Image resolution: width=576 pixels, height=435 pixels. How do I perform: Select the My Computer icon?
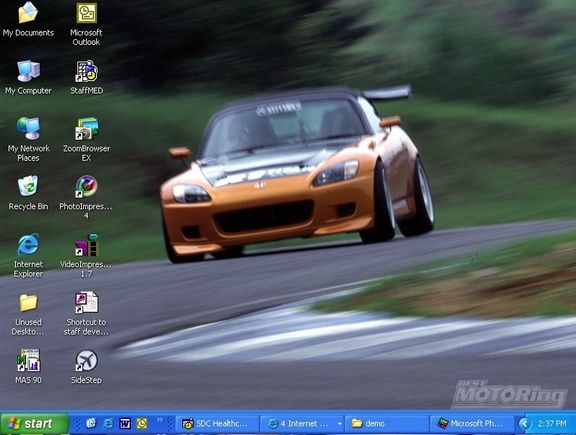pyautogui.click(x=28, y=77)
